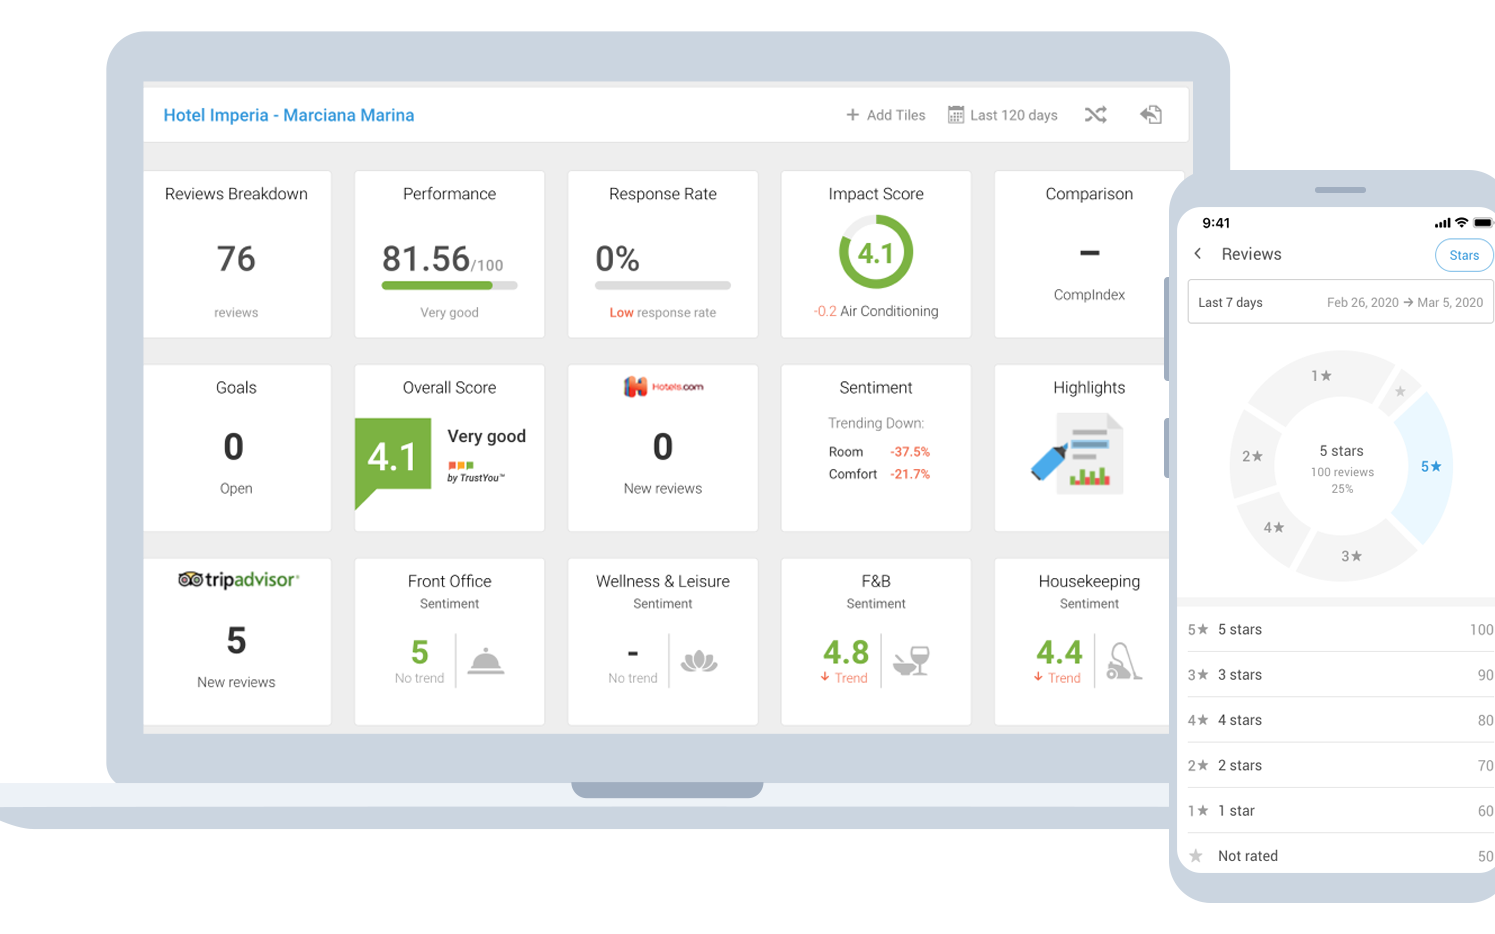Select the 2 star donut segment

coord(1252,456)
